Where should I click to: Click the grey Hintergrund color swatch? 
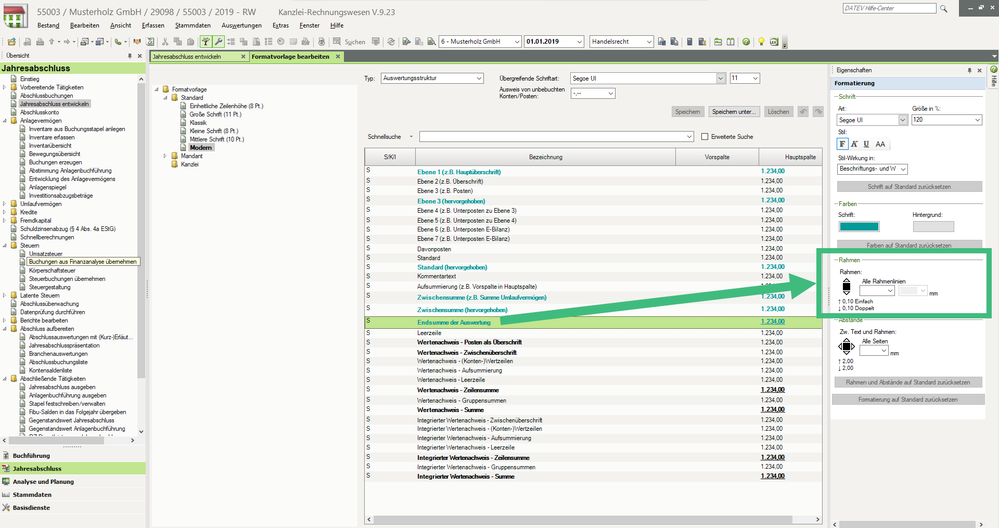pos(933,226)
